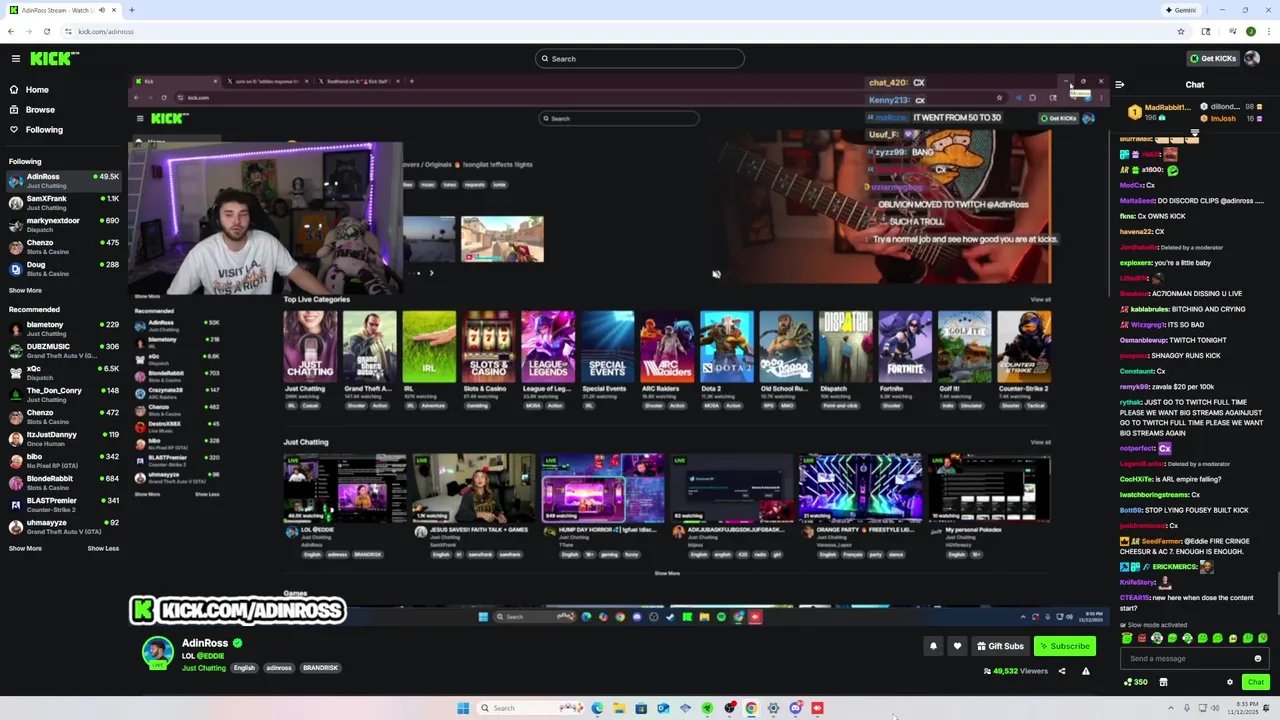Click the green KICK logo

click(49, 59)
